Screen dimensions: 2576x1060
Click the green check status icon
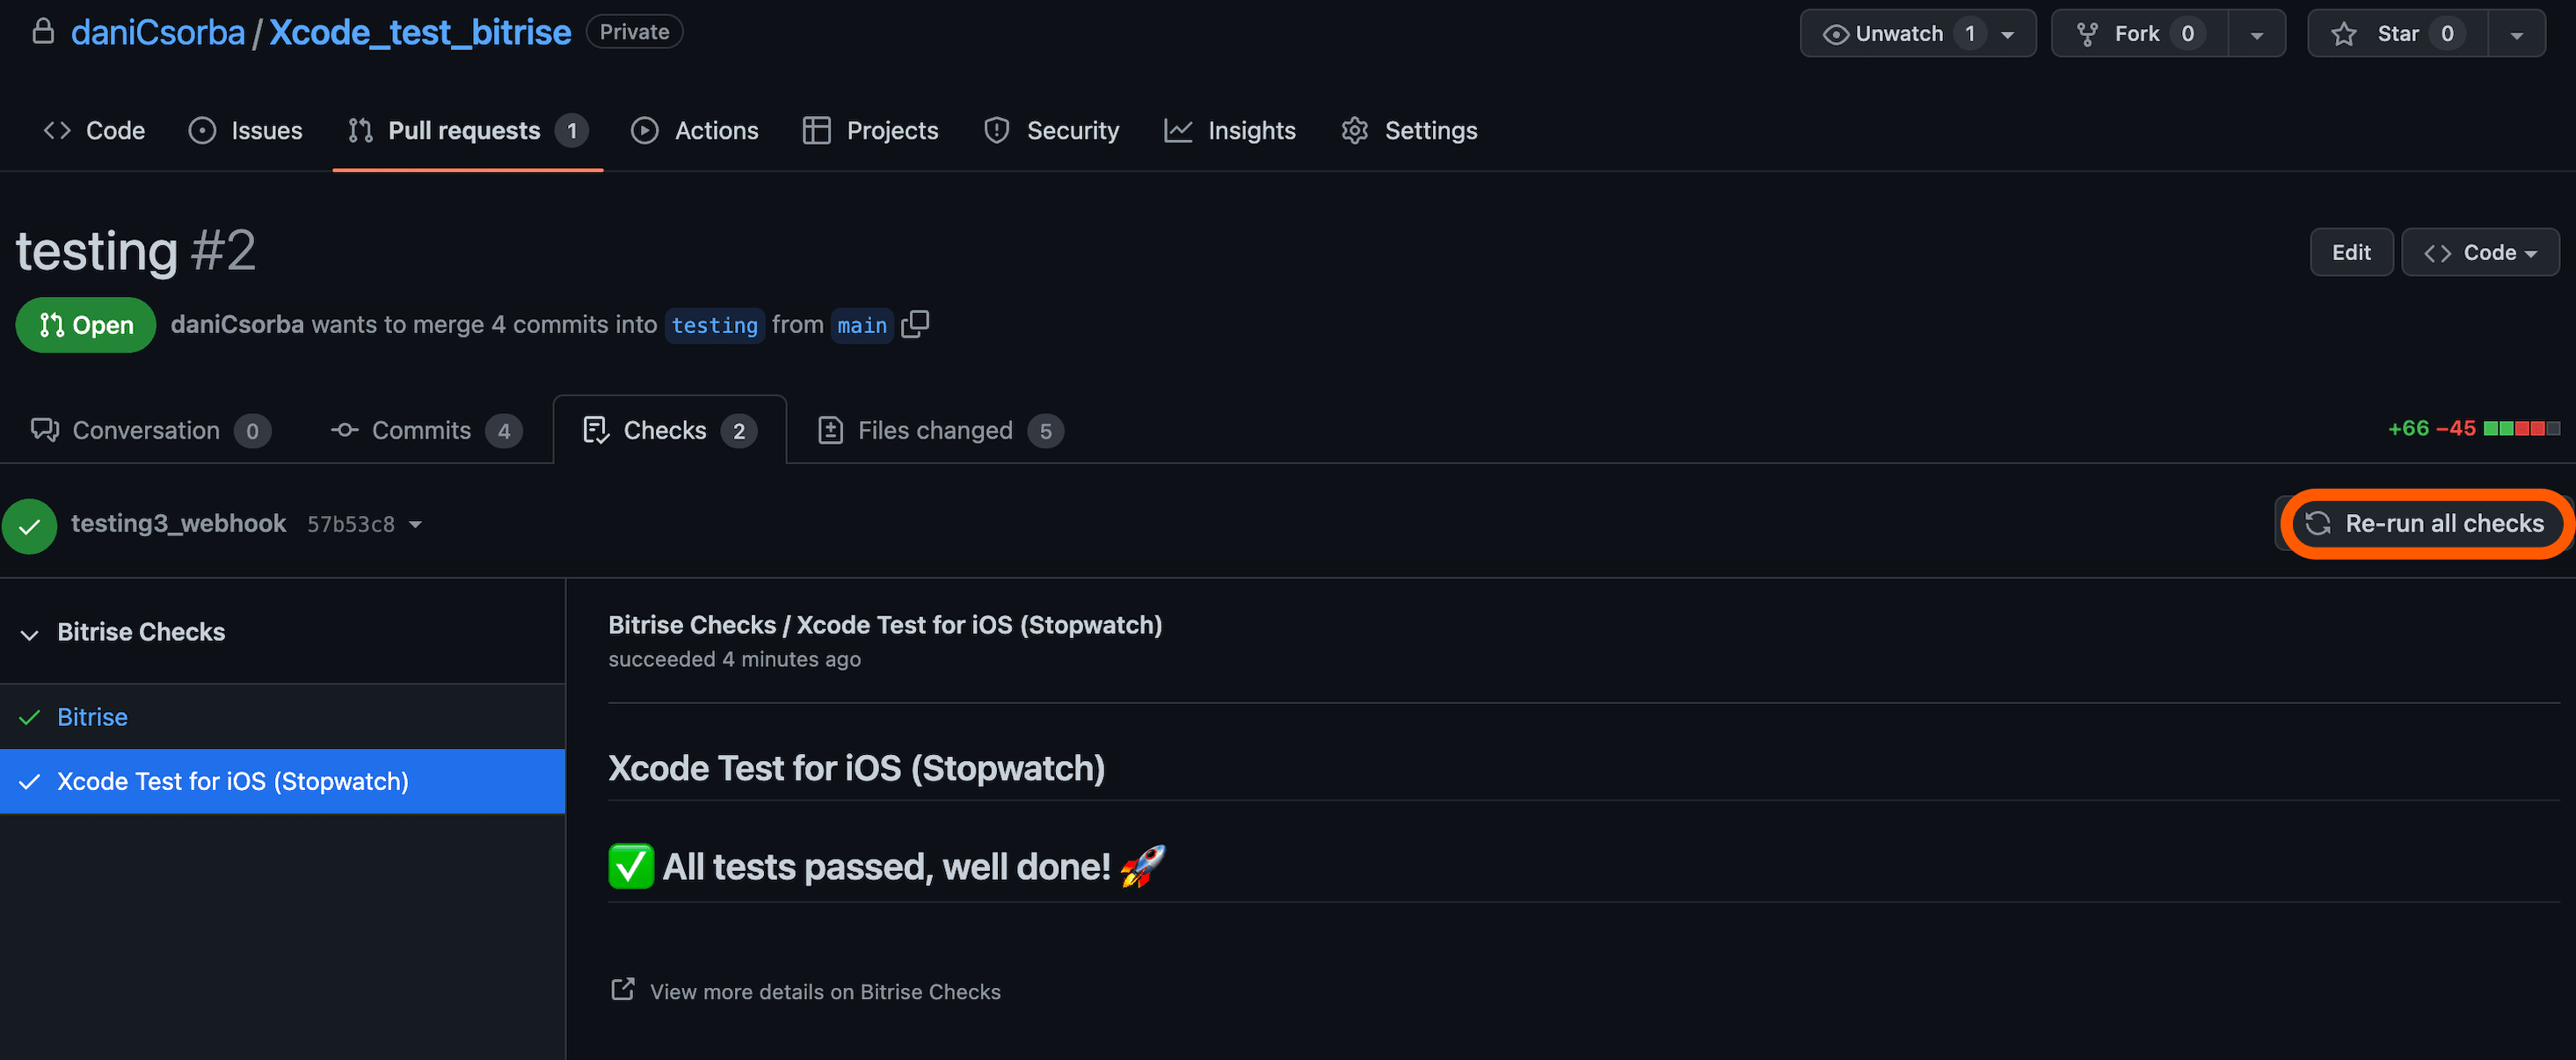[30, 525]
